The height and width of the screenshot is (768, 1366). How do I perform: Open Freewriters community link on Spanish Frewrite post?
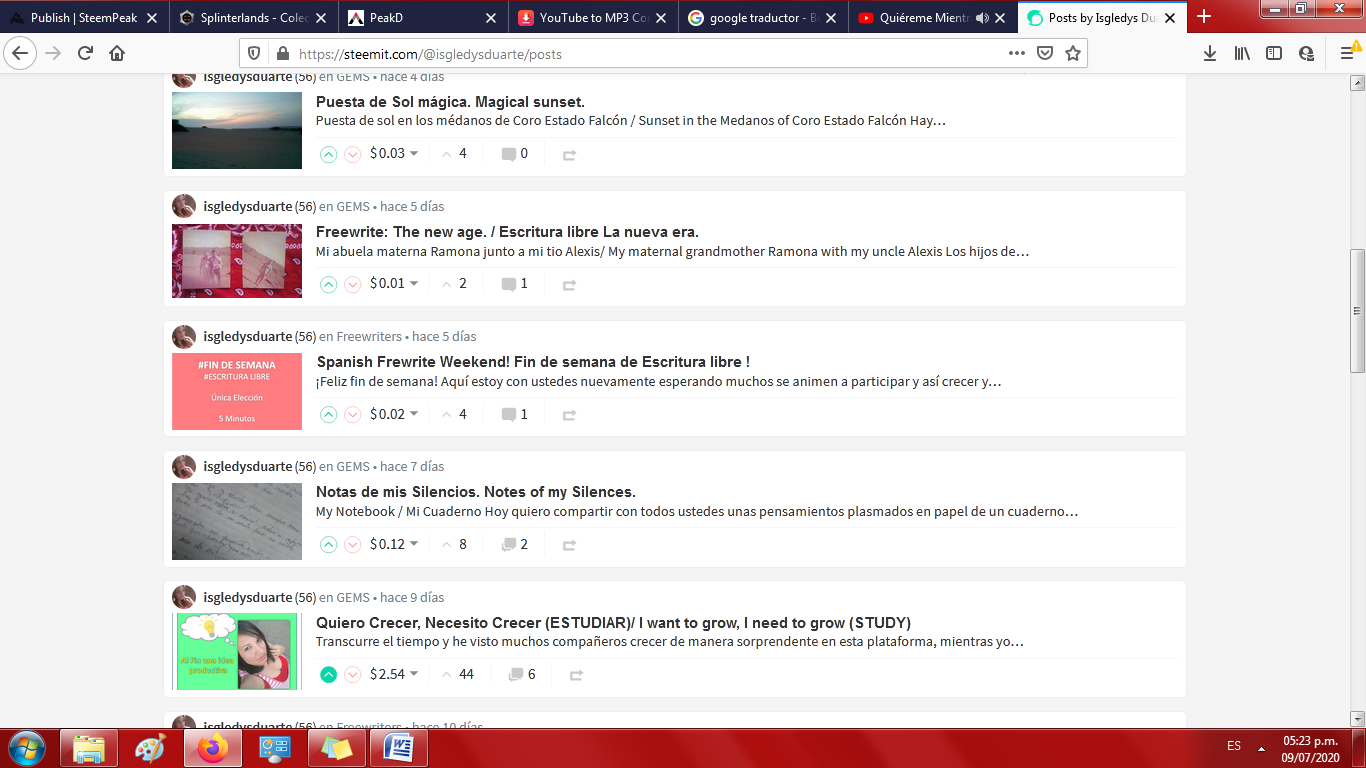369,336
